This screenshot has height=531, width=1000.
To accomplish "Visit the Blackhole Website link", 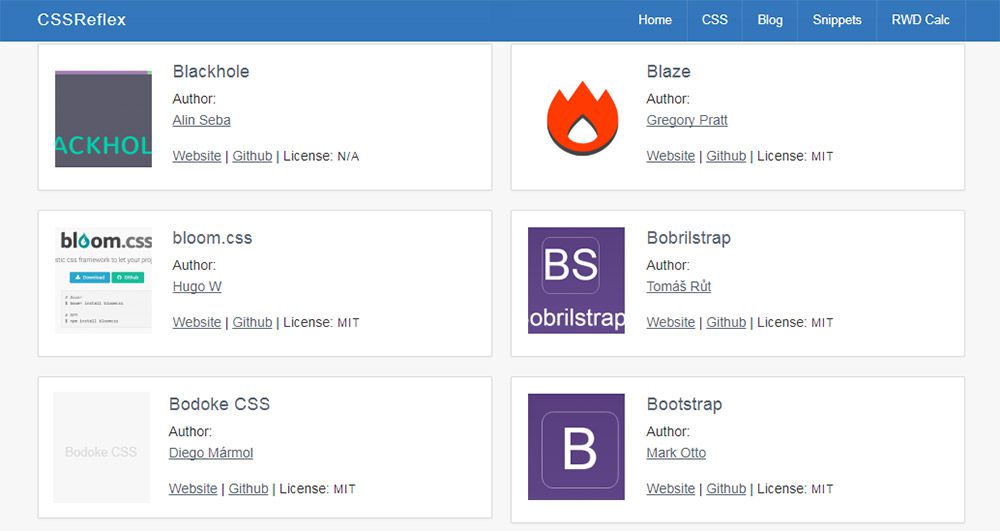I will pos(196,156).
